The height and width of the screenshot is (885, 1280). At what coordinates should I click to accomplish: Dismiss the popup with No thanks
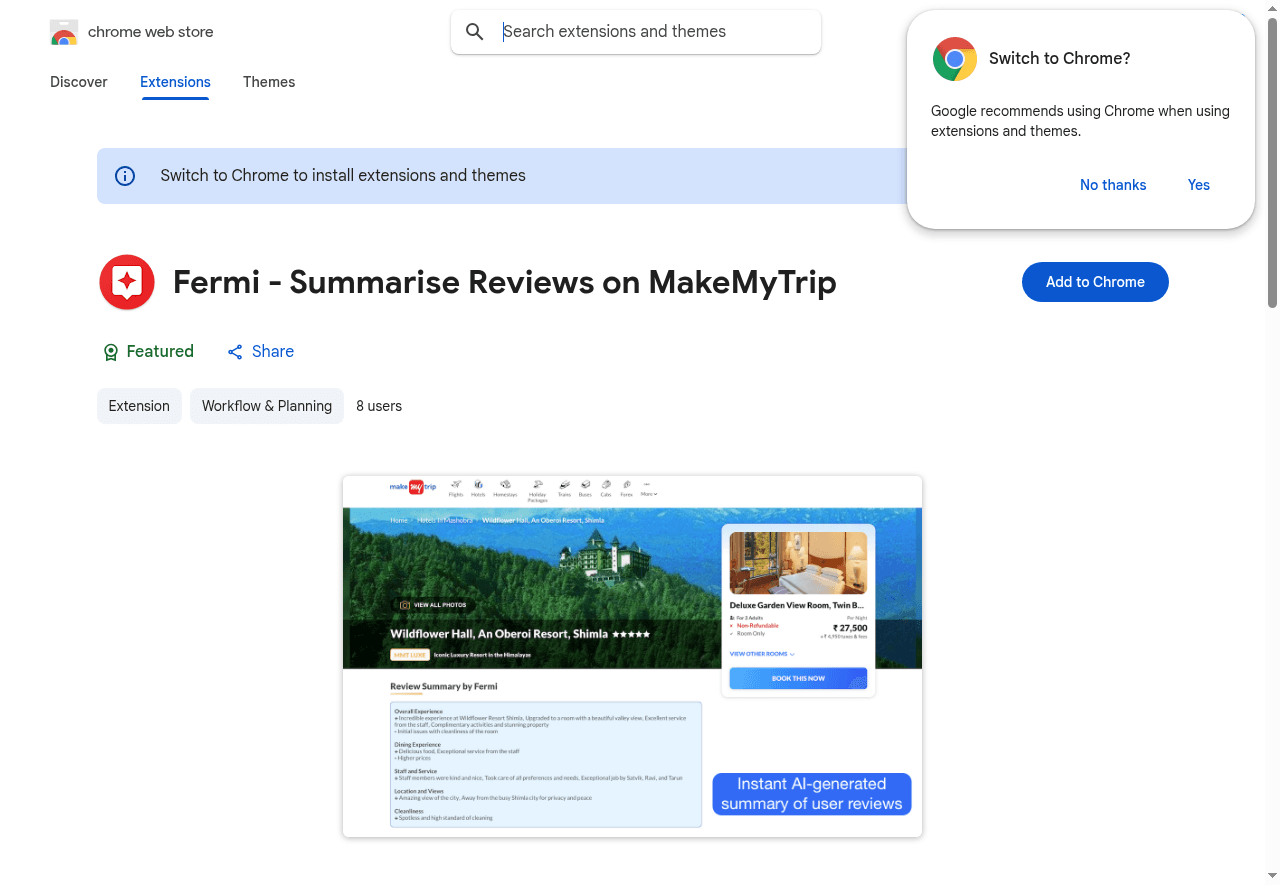[x=1112, y=185]
